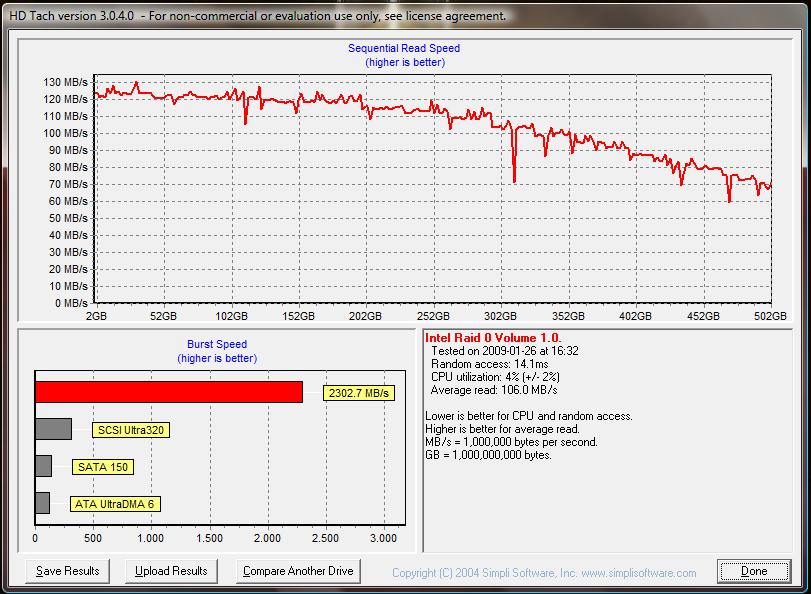Click the Average read 106.0 MB/s line
This screenshot has width=811, height=594.
pyautogui.click(x=493, y=390)
